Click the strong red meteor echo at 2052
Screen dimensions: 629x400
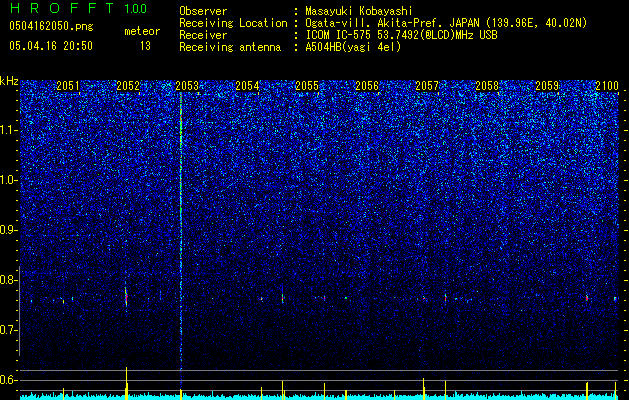tap(126, 298)
